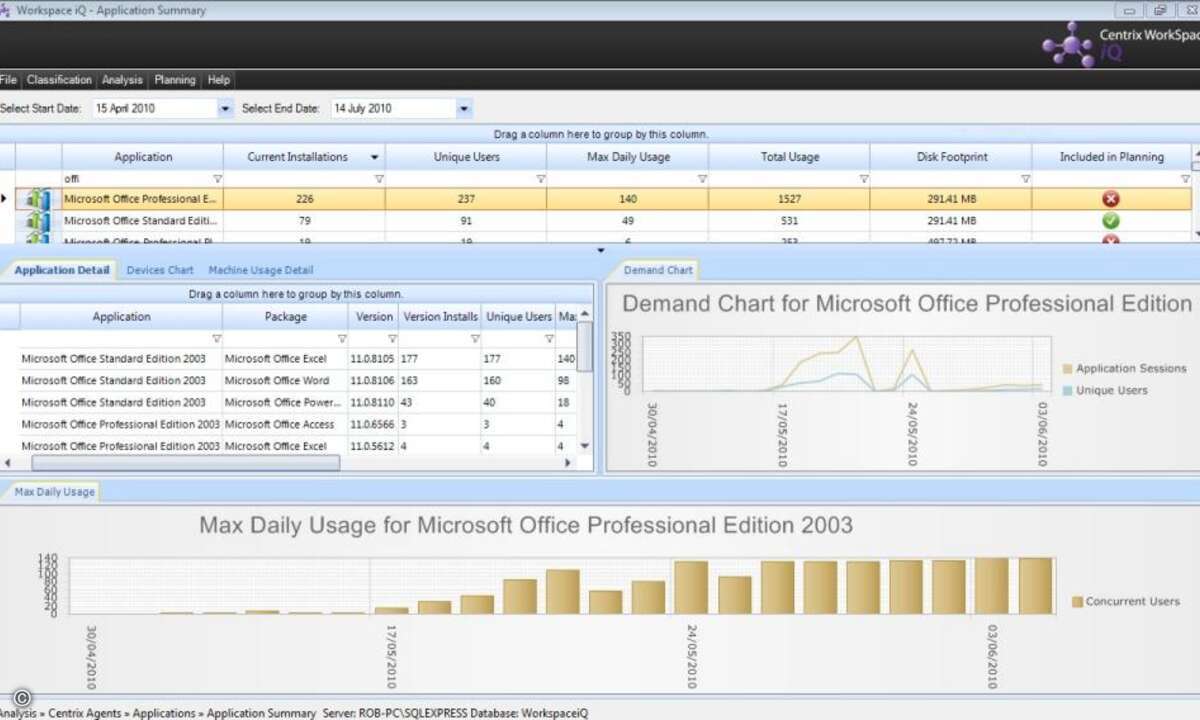Click the top grid scroll-up arrow
Screen dimensions: 1200x720
pyautogui.click(x=1195, y=154)
